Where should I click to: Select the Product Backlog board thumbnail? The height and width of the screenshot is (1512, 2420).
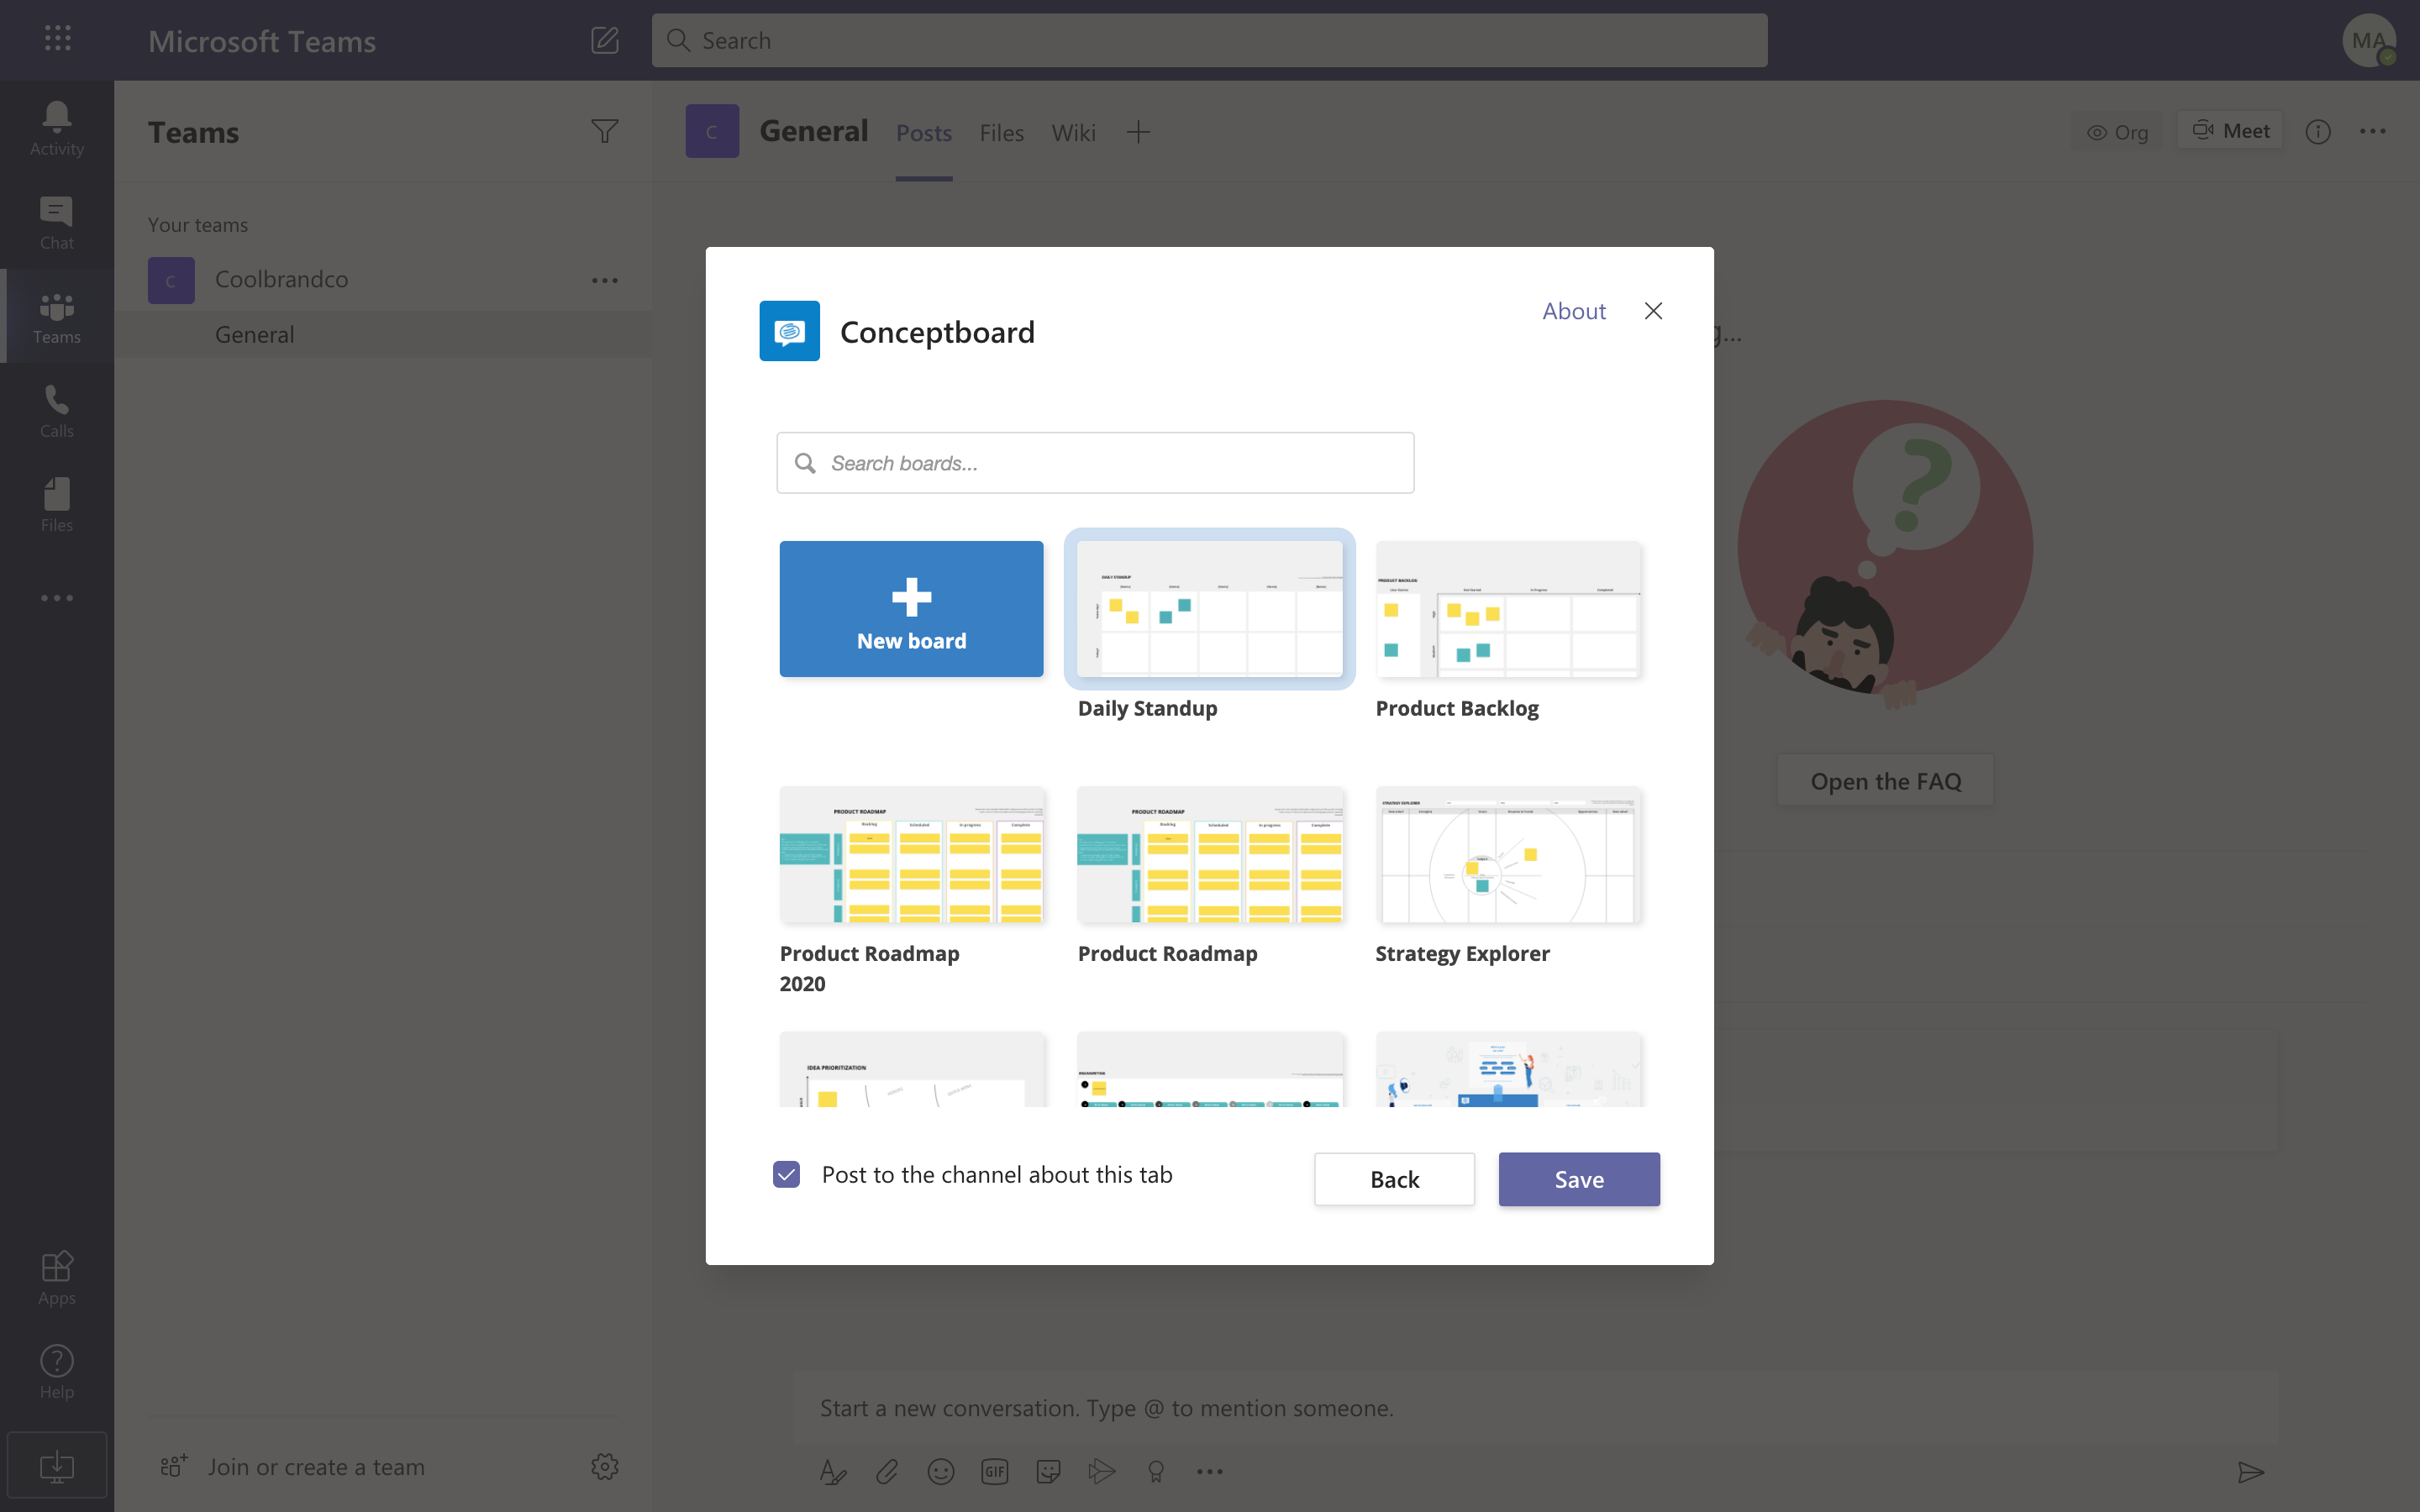1508,609
